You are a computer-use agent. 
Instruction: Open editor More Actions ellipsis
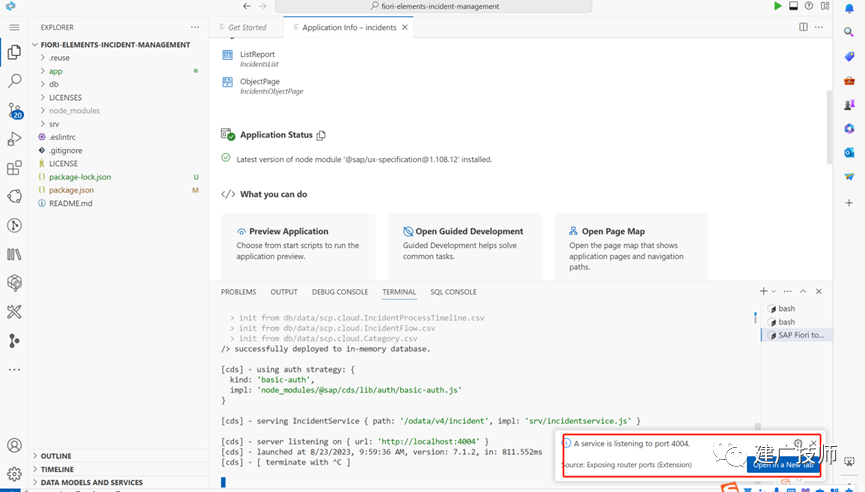click(x=819, y=27)
